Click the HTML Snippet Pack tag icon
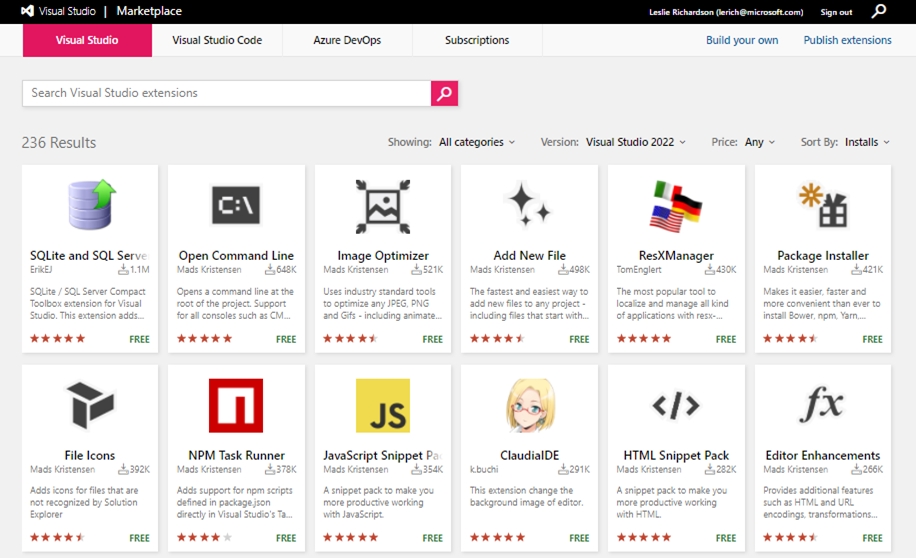The height and width of the screenshot is (558, 916). point(676,405)
